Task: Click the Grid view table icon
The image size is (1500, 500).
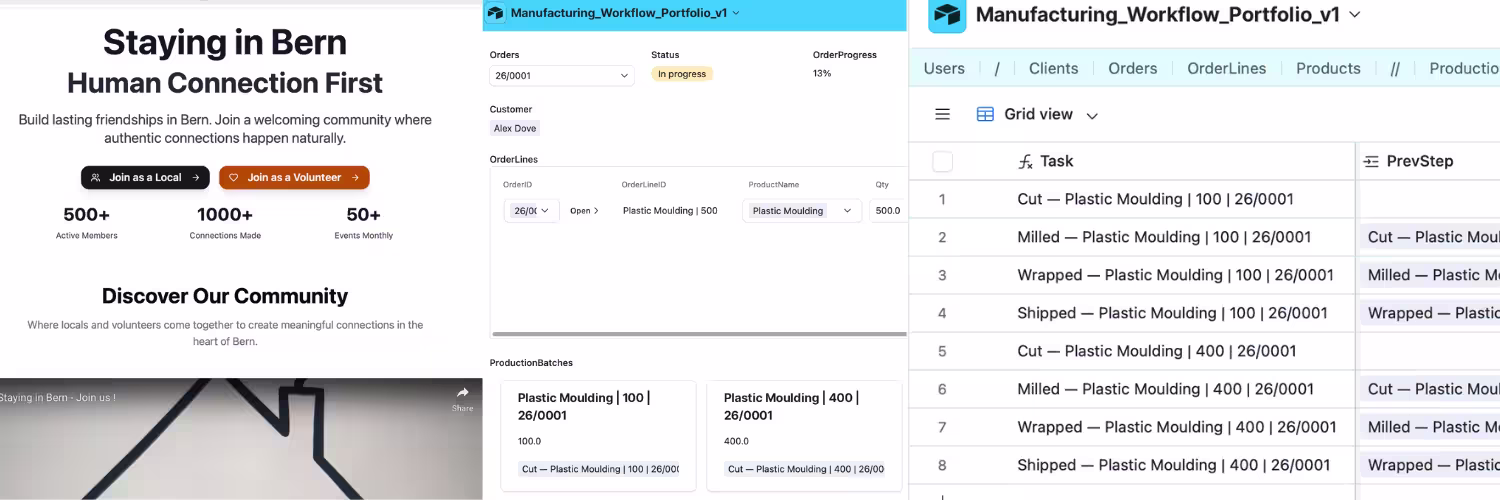Action: click(985, 114)
